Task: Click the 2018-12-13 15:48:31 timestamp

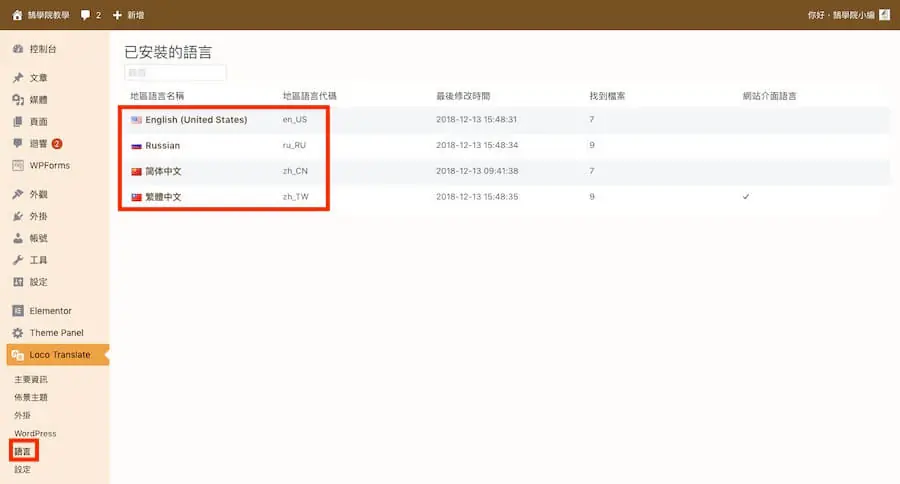Action: coord(476,119)
